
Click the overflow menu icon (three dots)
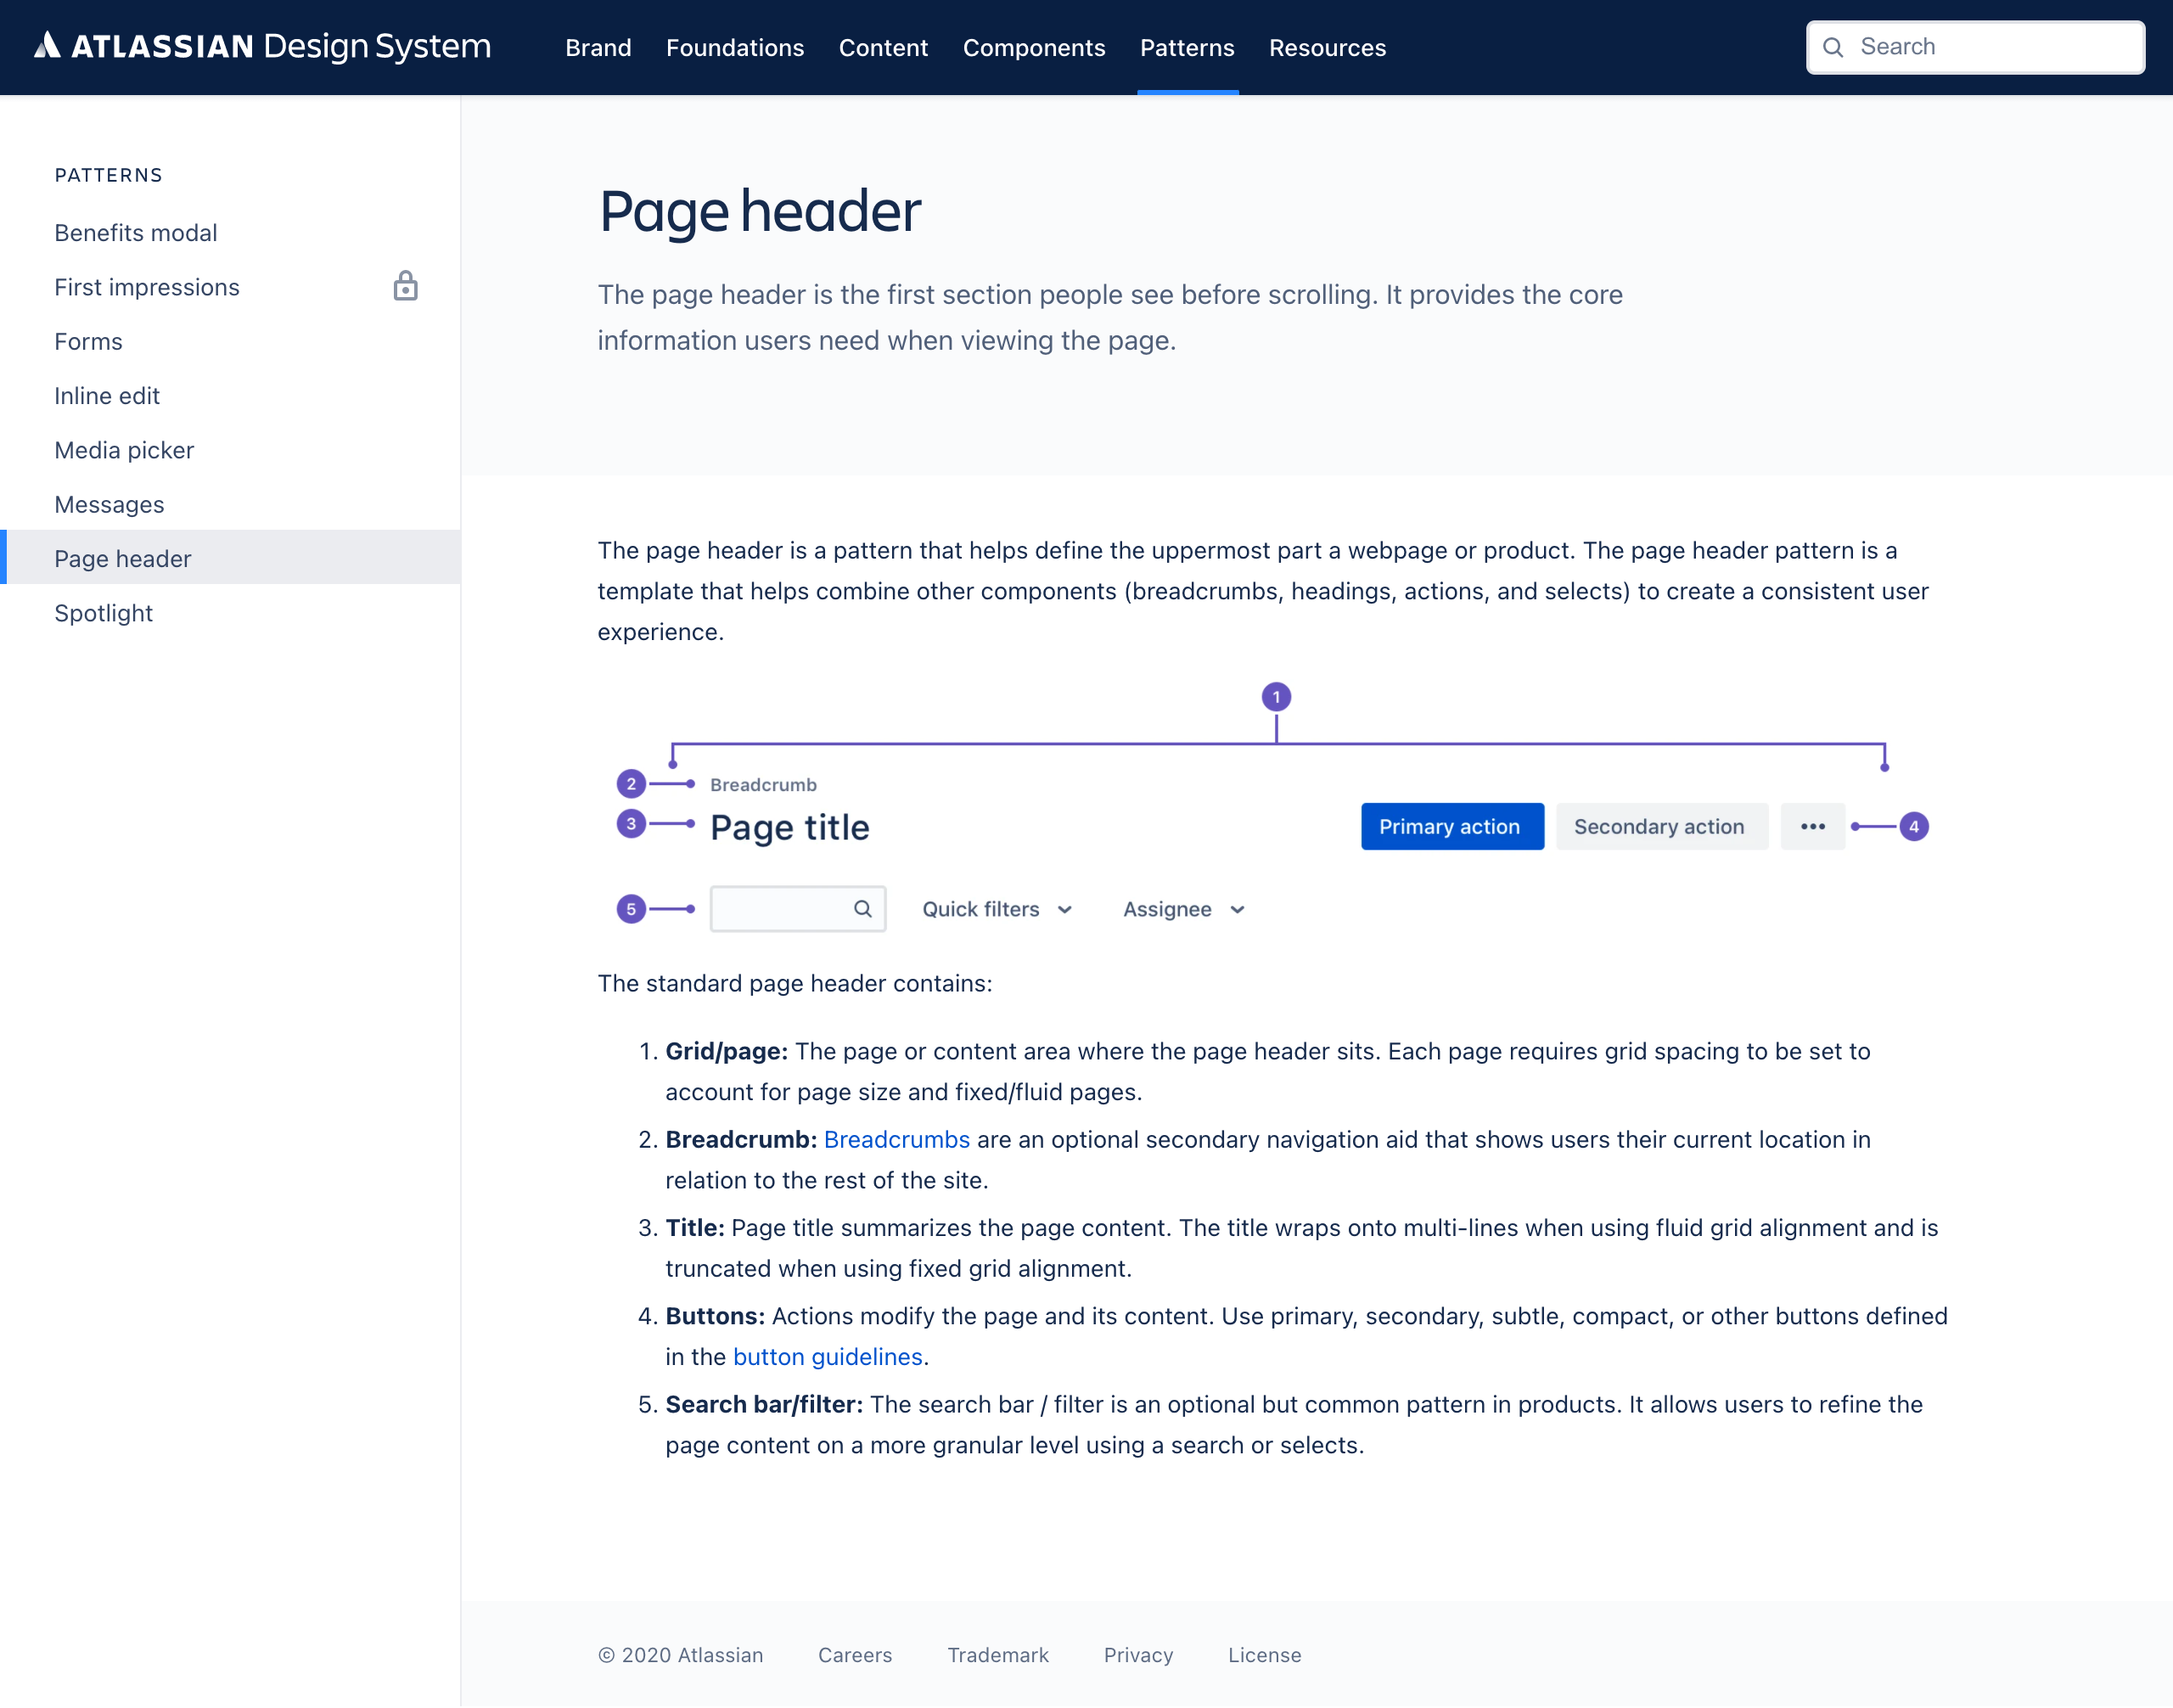tap(1813, 826)
